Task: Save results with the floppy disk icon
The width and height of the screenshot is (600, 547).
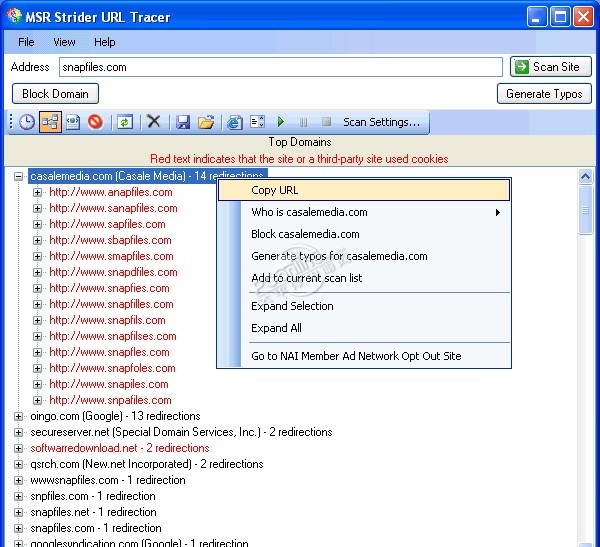Action: click(x=183, y=122)
